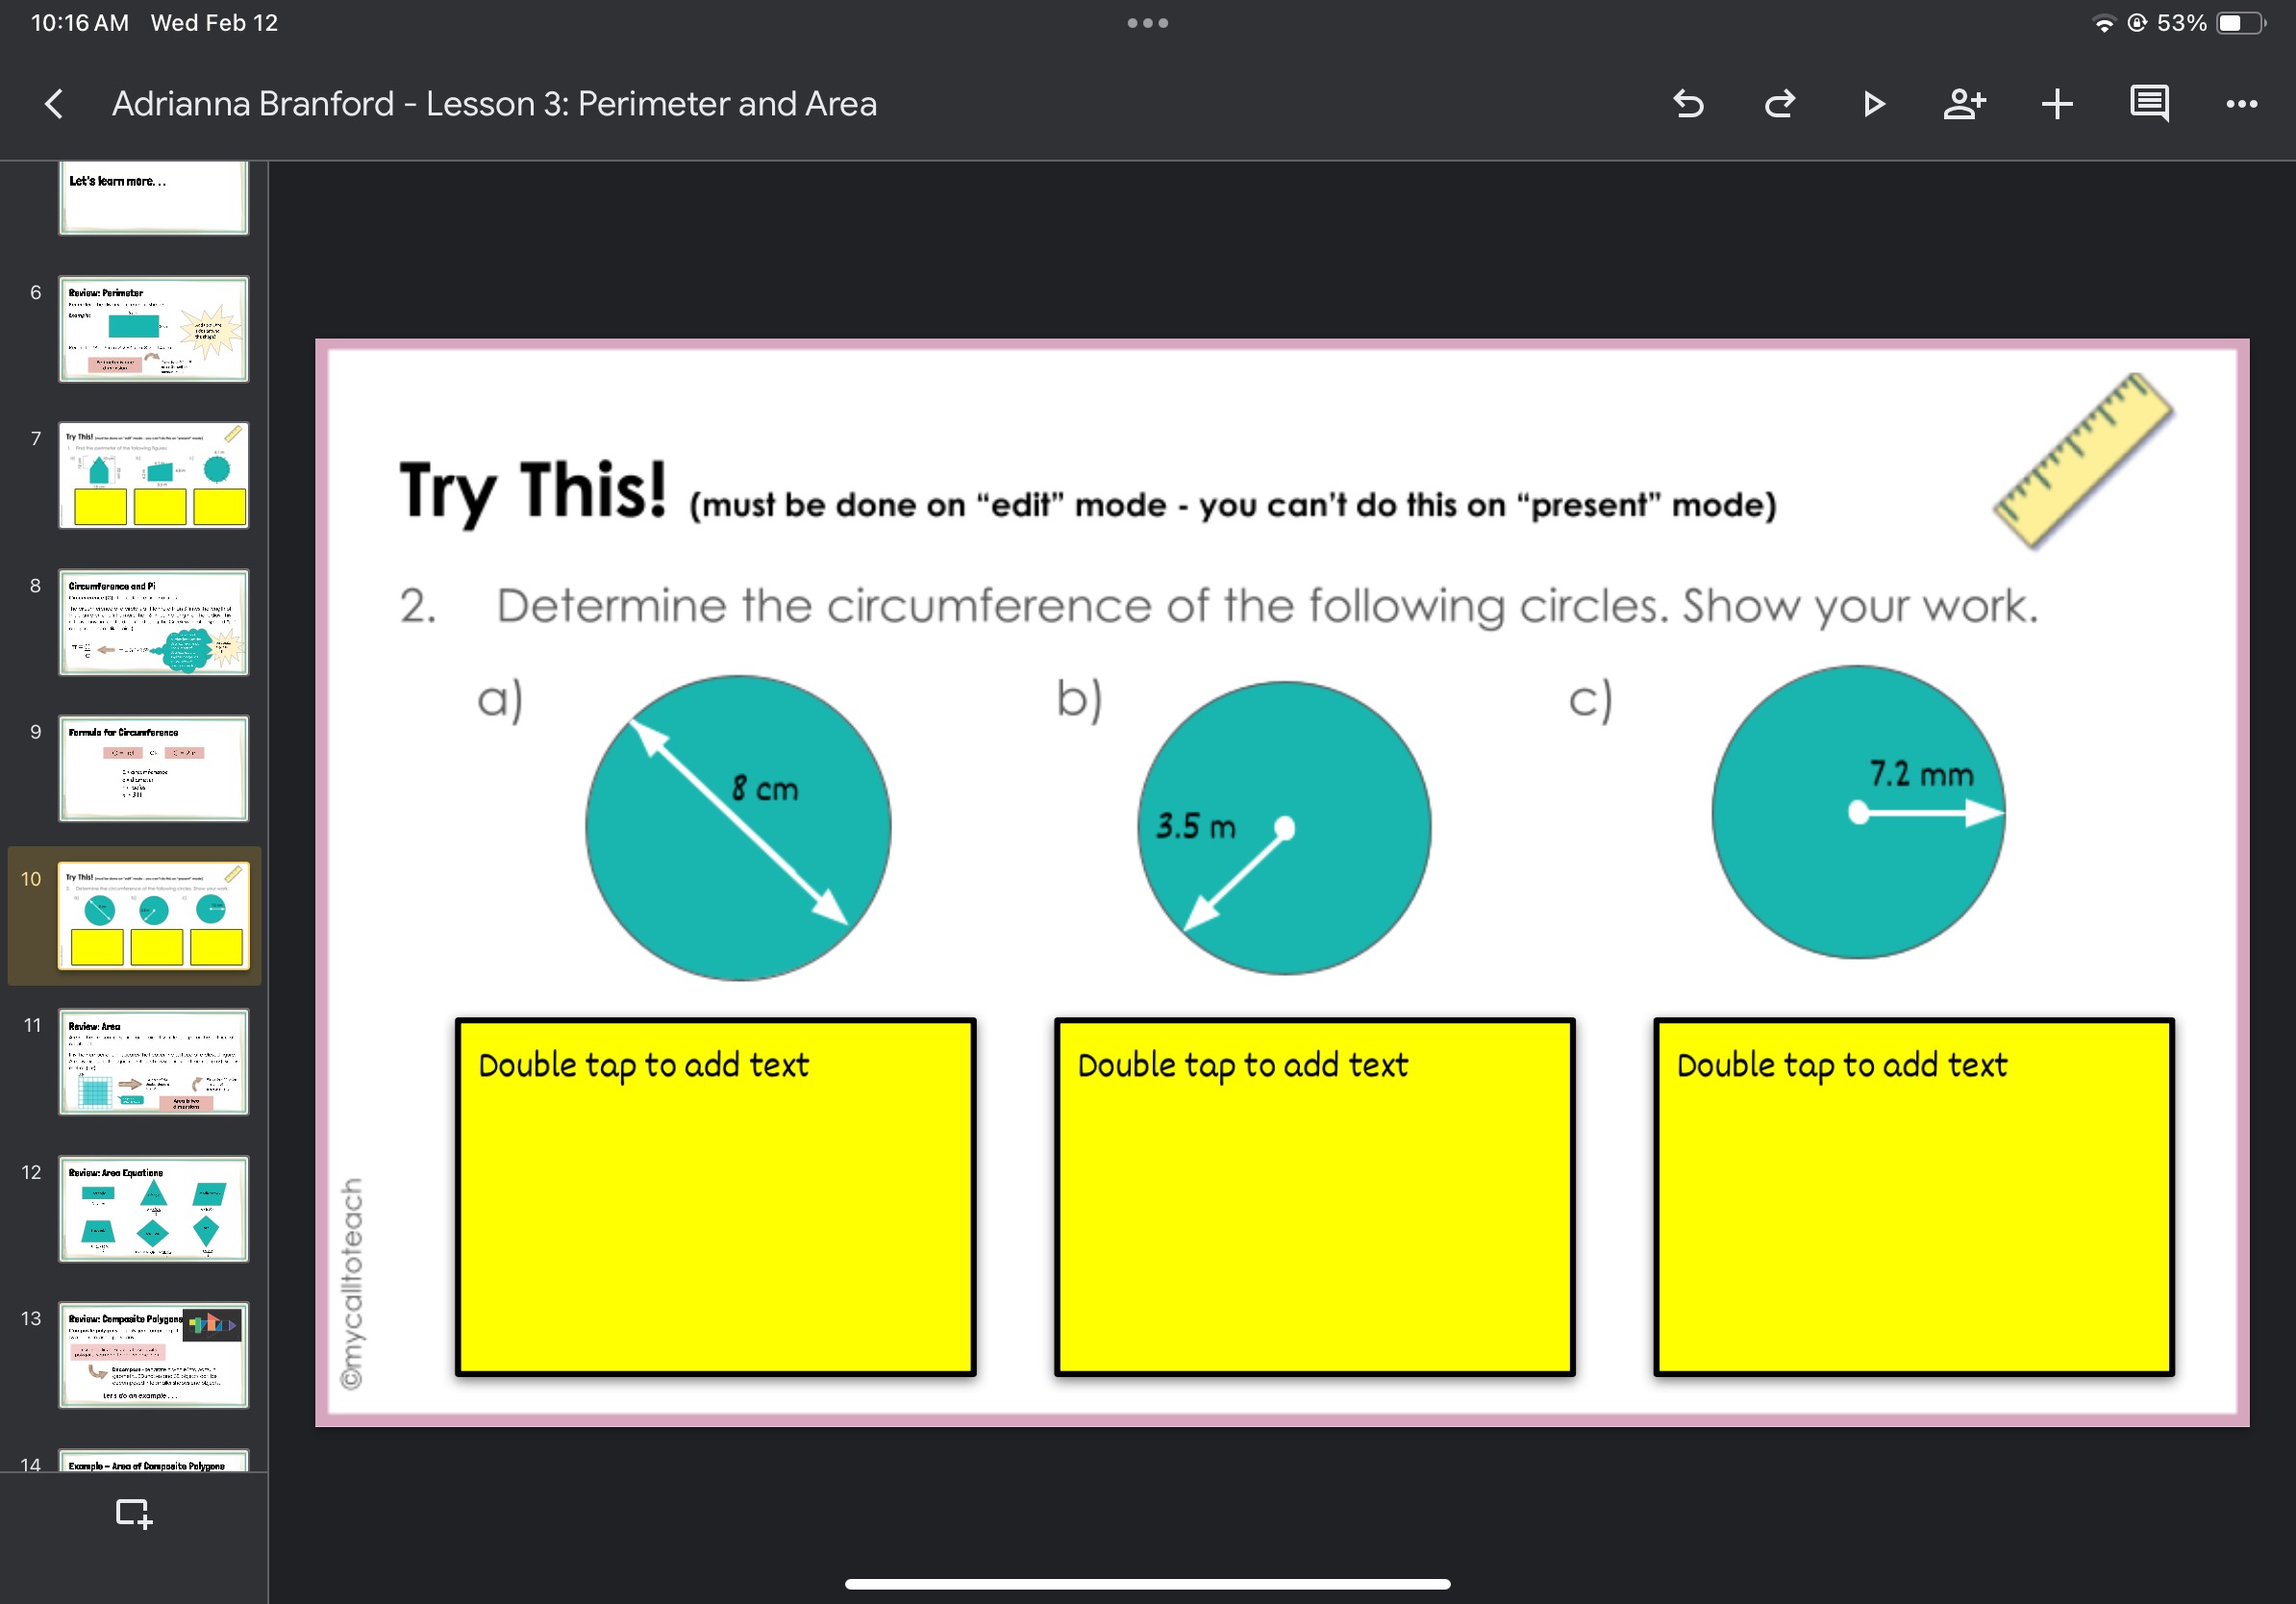2296x1604 pixels.
Task: Select the 3.5 m radius circle
Action: [x=1284, y=828]
